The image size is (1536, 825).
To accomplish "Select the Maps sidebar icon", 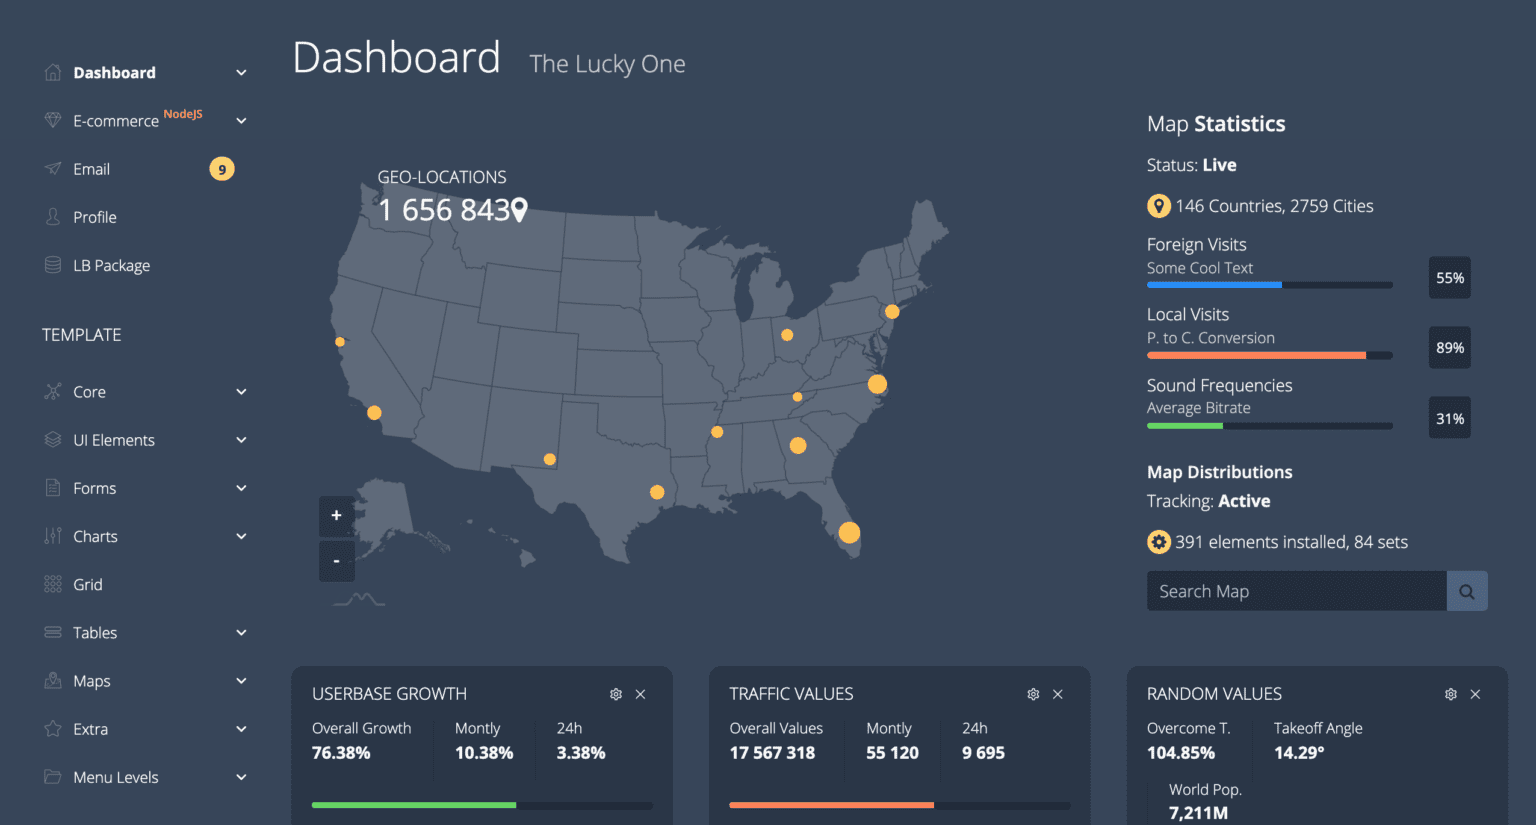I will click(x=52, y=680).
